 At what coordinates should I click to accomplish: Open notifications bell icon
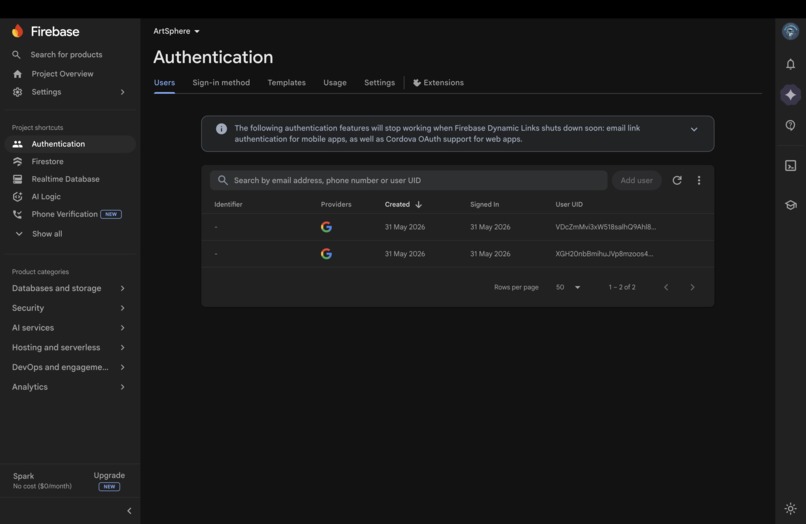[791, 64]
